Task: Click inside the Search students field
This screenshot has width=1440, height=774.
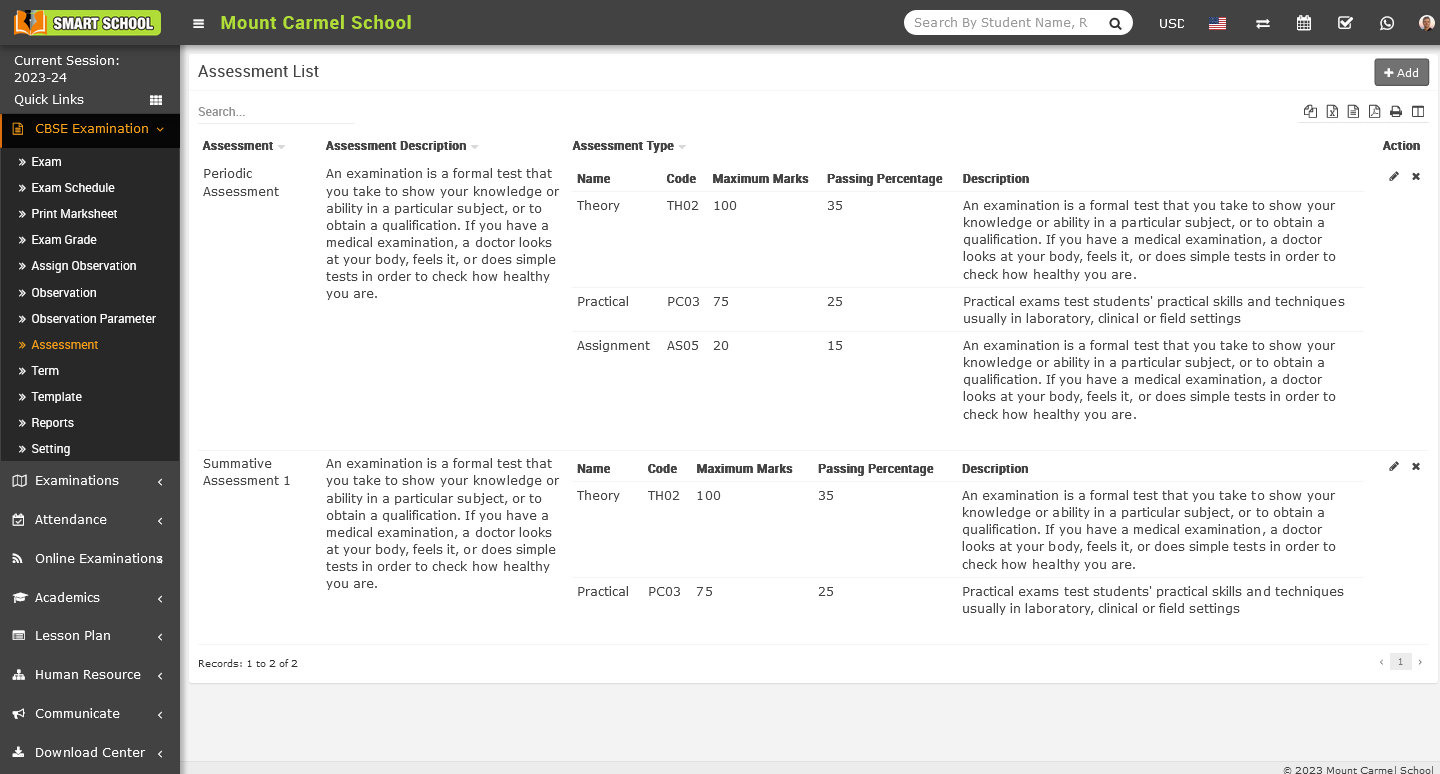Action: coord(1000,22)
